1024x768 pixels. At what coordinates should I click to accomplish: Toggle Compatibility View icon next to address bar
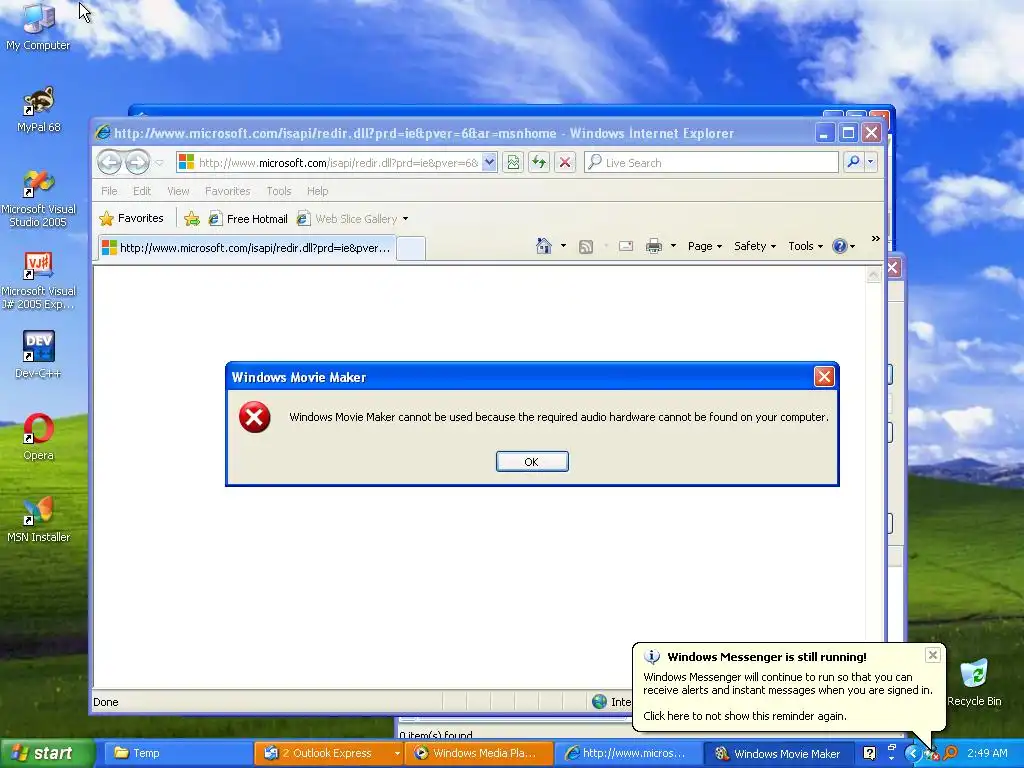coord(513,162)
